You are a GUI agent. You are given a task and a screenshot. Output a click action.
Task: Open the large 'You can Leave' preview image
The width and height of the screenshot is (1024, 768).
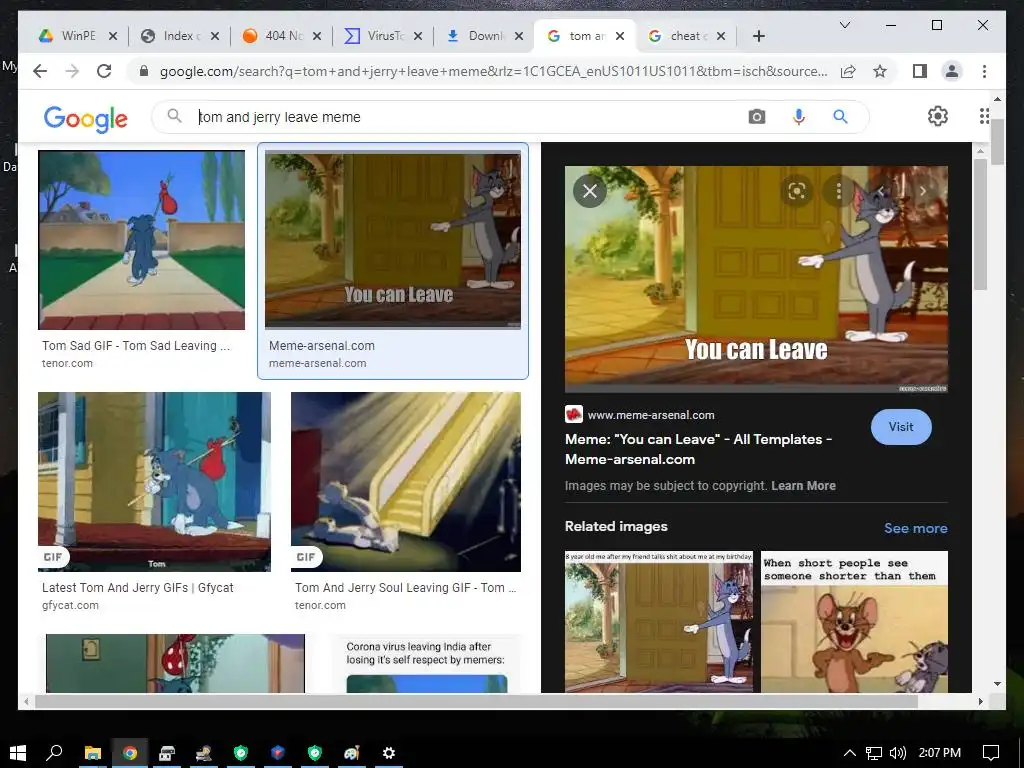click(x=756, y=280)
